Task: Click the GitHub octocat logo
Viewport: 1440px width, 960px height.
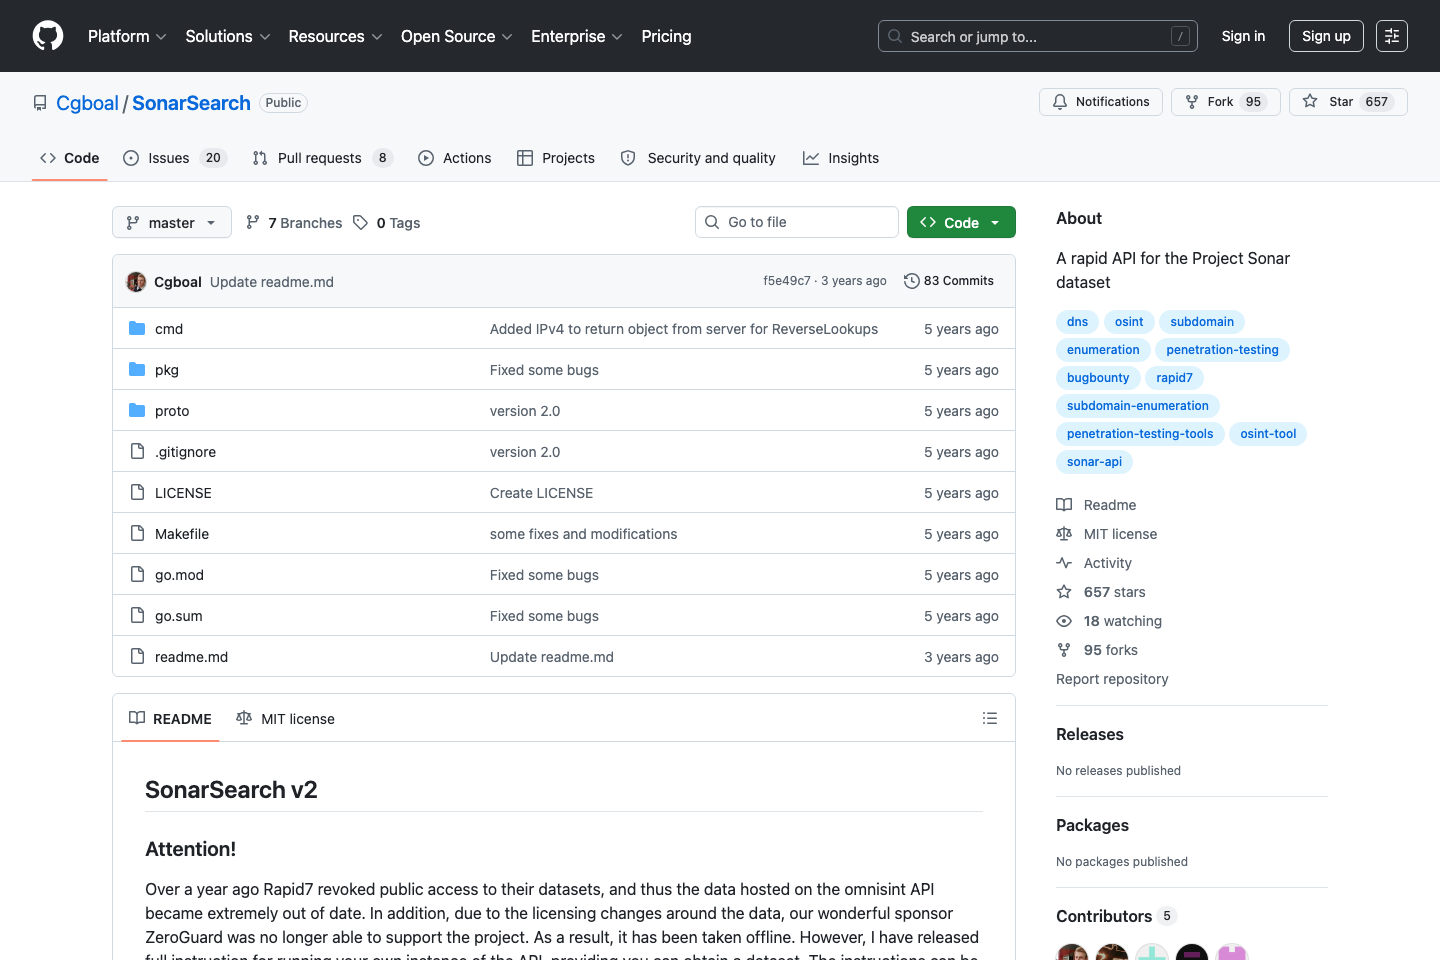Action: tap(47, 36)
